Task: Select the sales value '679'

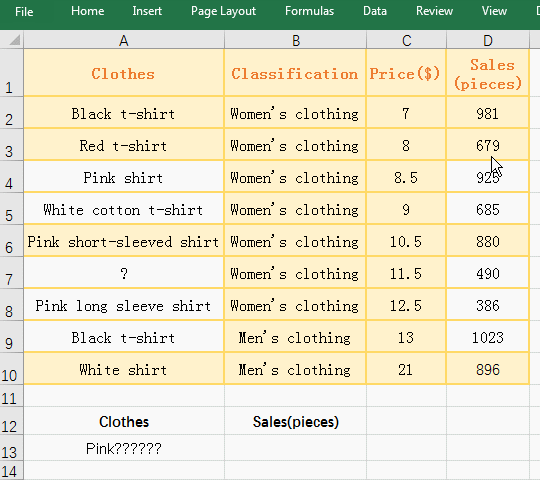Action: tap(488, 145)
